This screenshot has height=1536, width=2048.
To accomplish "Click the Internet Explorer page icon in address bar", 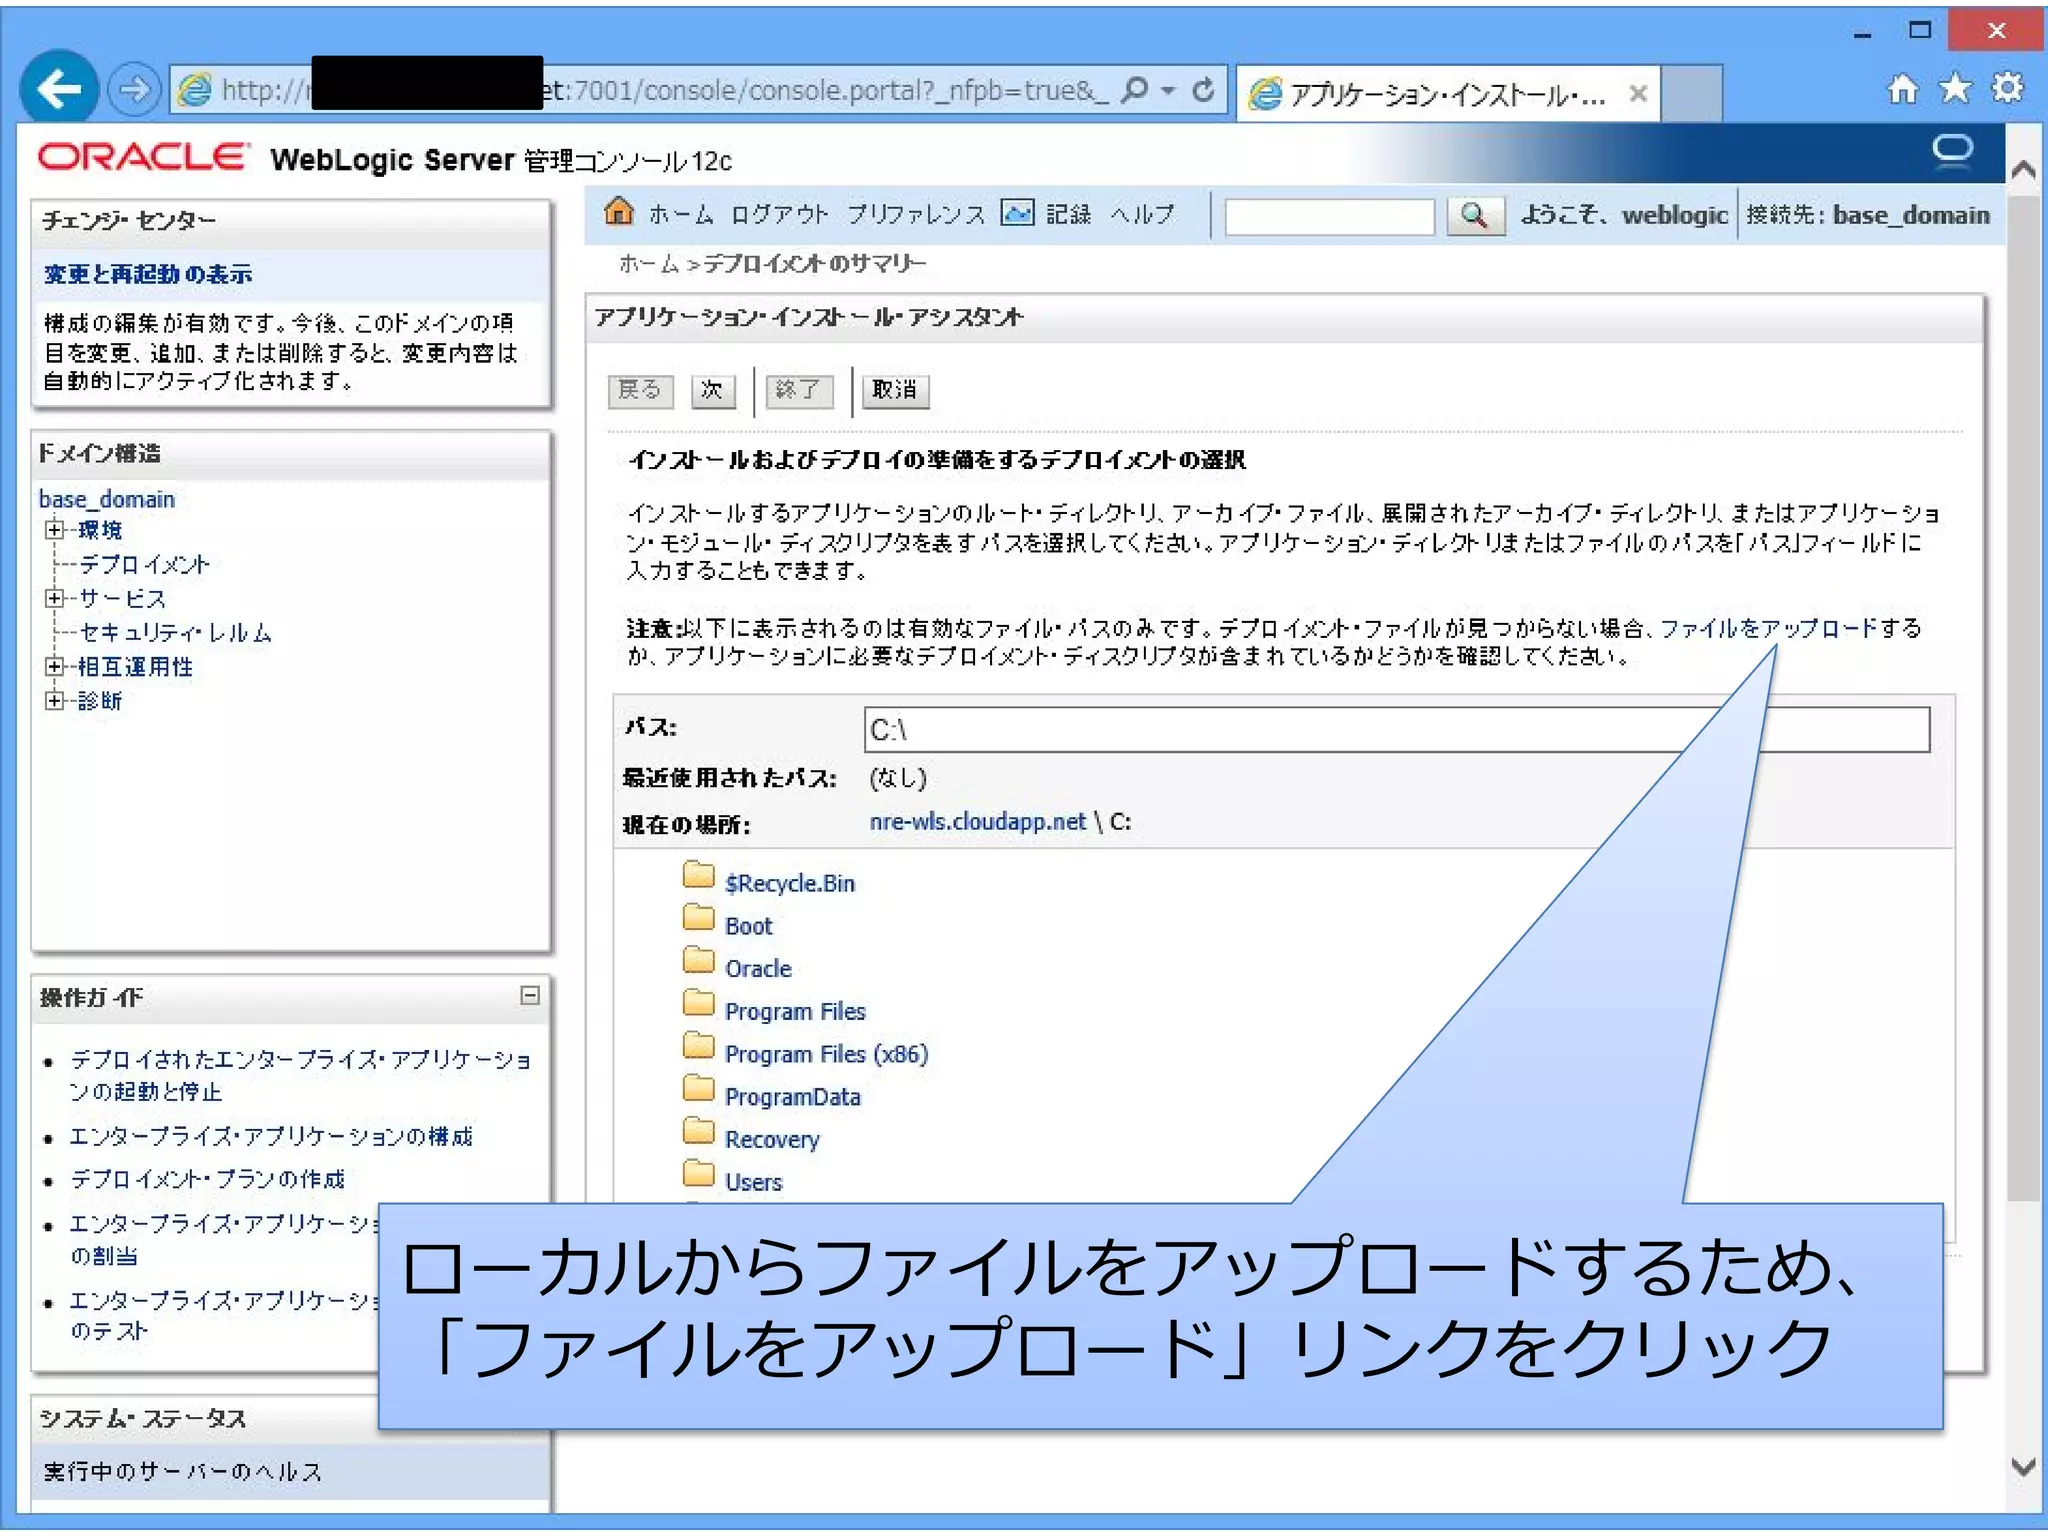I will click(x=194, y=90).
